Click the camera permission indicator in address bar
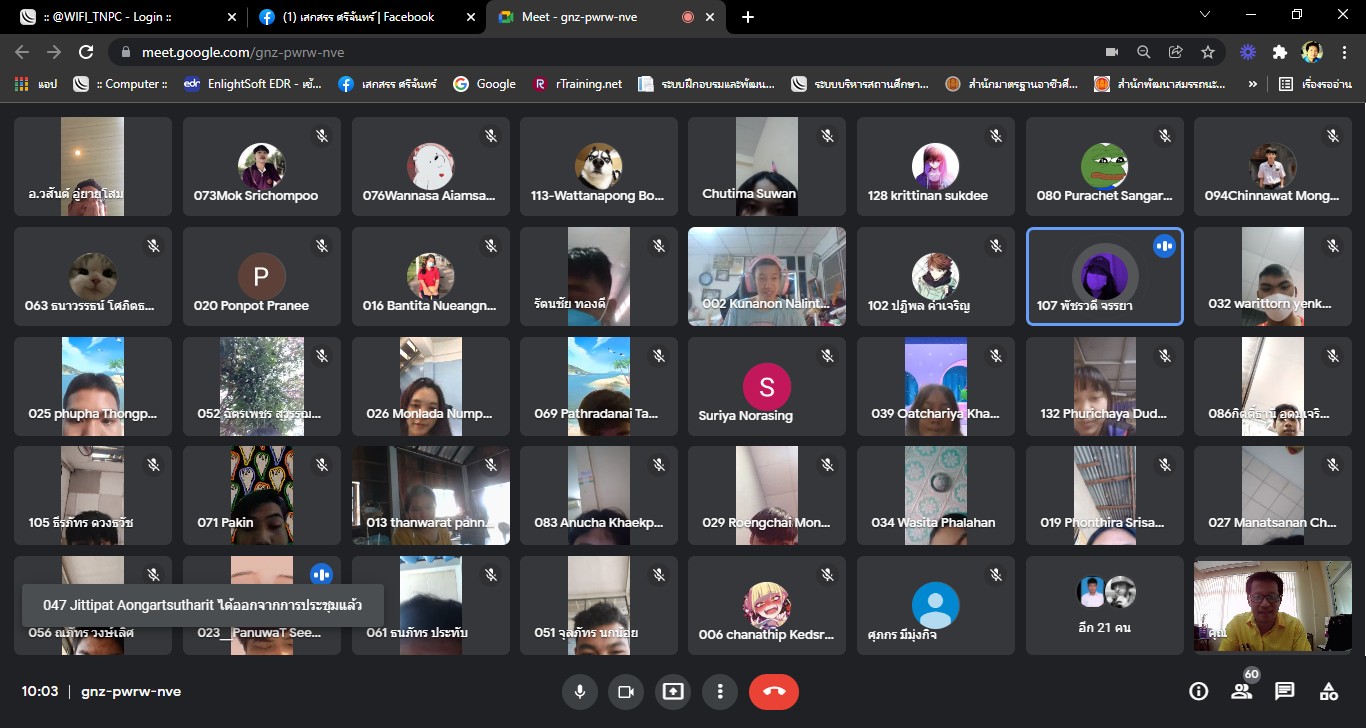Image resolution: width=1366 pixels, height=728 pixels. (x=1111, y=52)
